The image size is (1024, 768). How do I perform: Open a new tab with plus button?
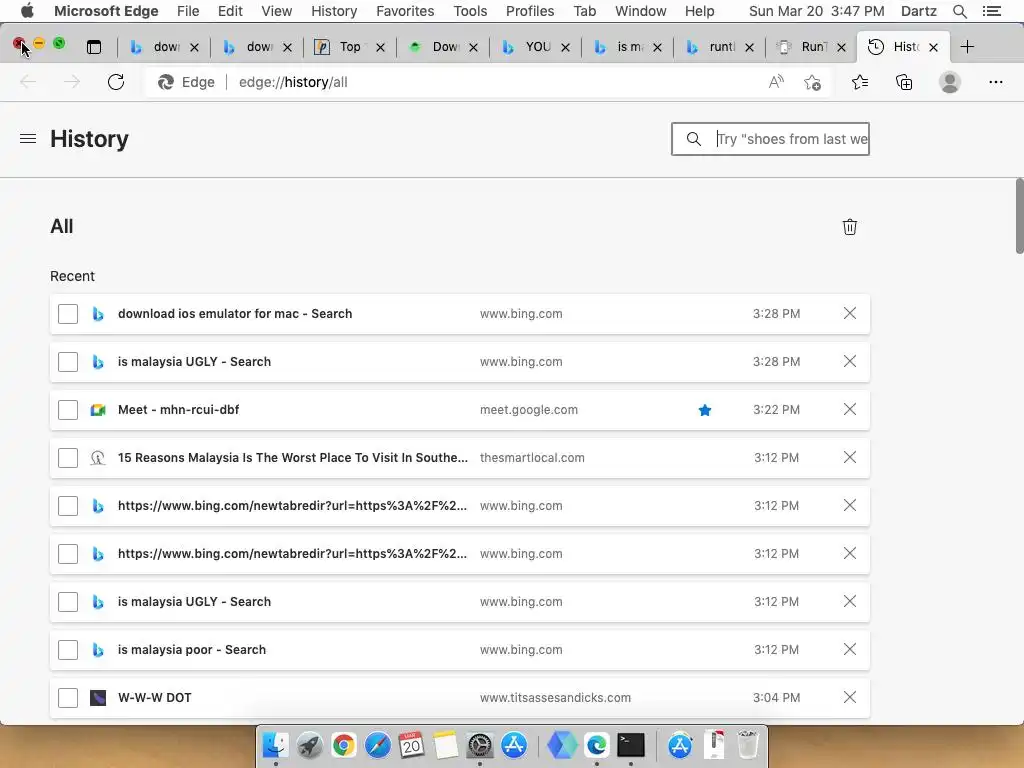point(967,46)
